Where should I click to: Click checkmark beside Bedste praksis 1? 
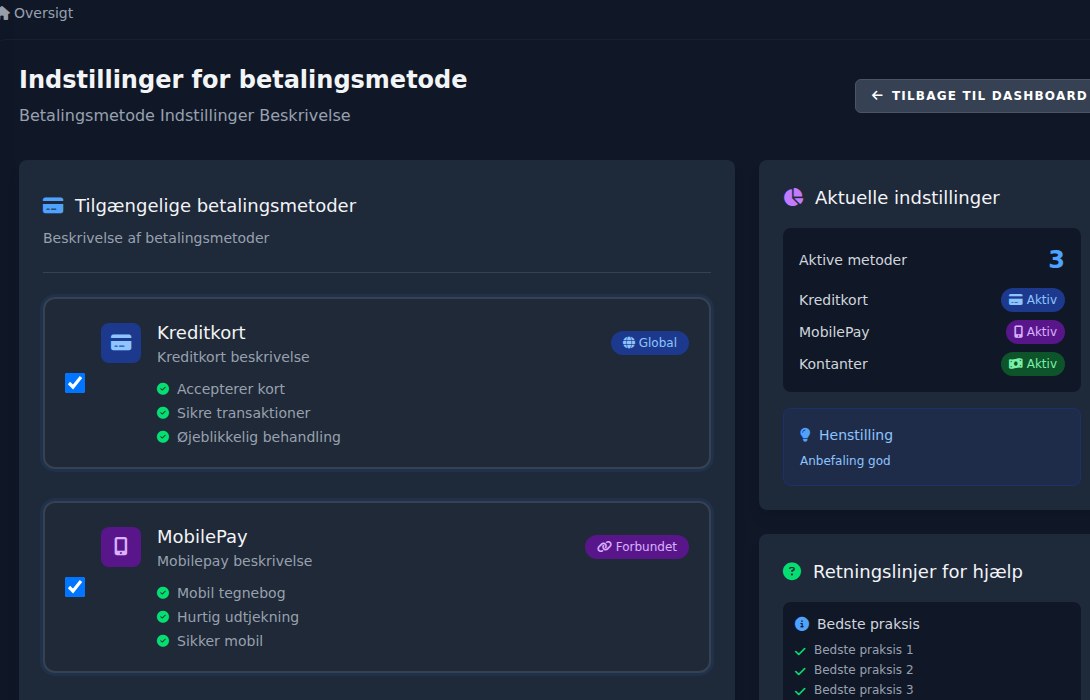(x=800, y=651)
